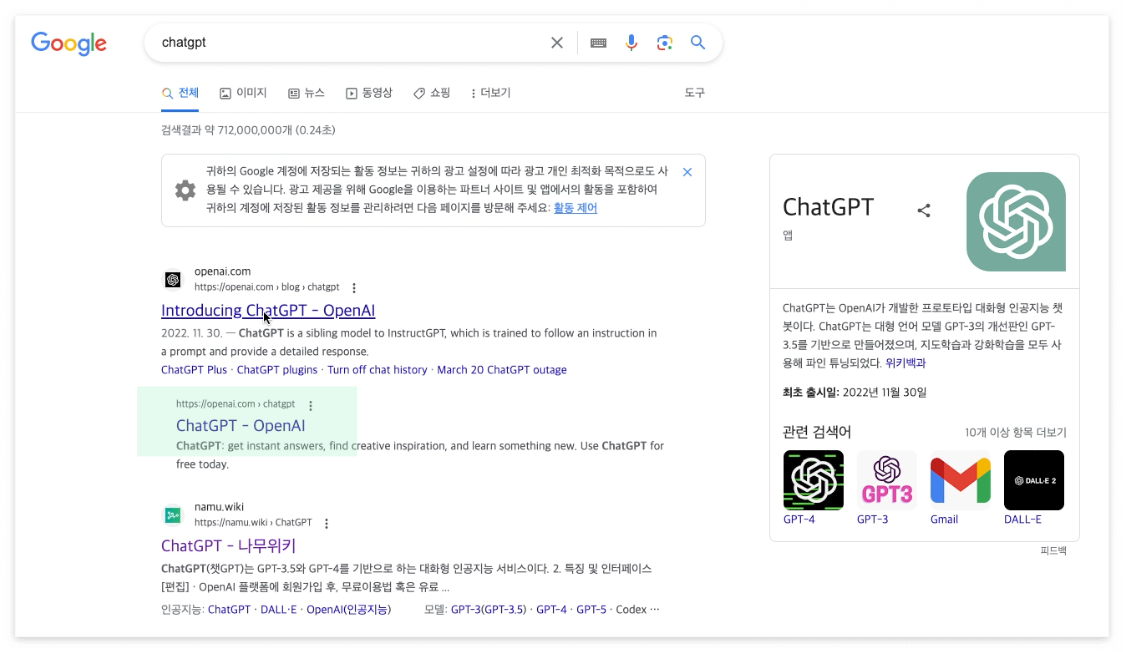Switch to the 쇼핑 tab
This screenshot has width=1124, height=652.
click(432, 93)
